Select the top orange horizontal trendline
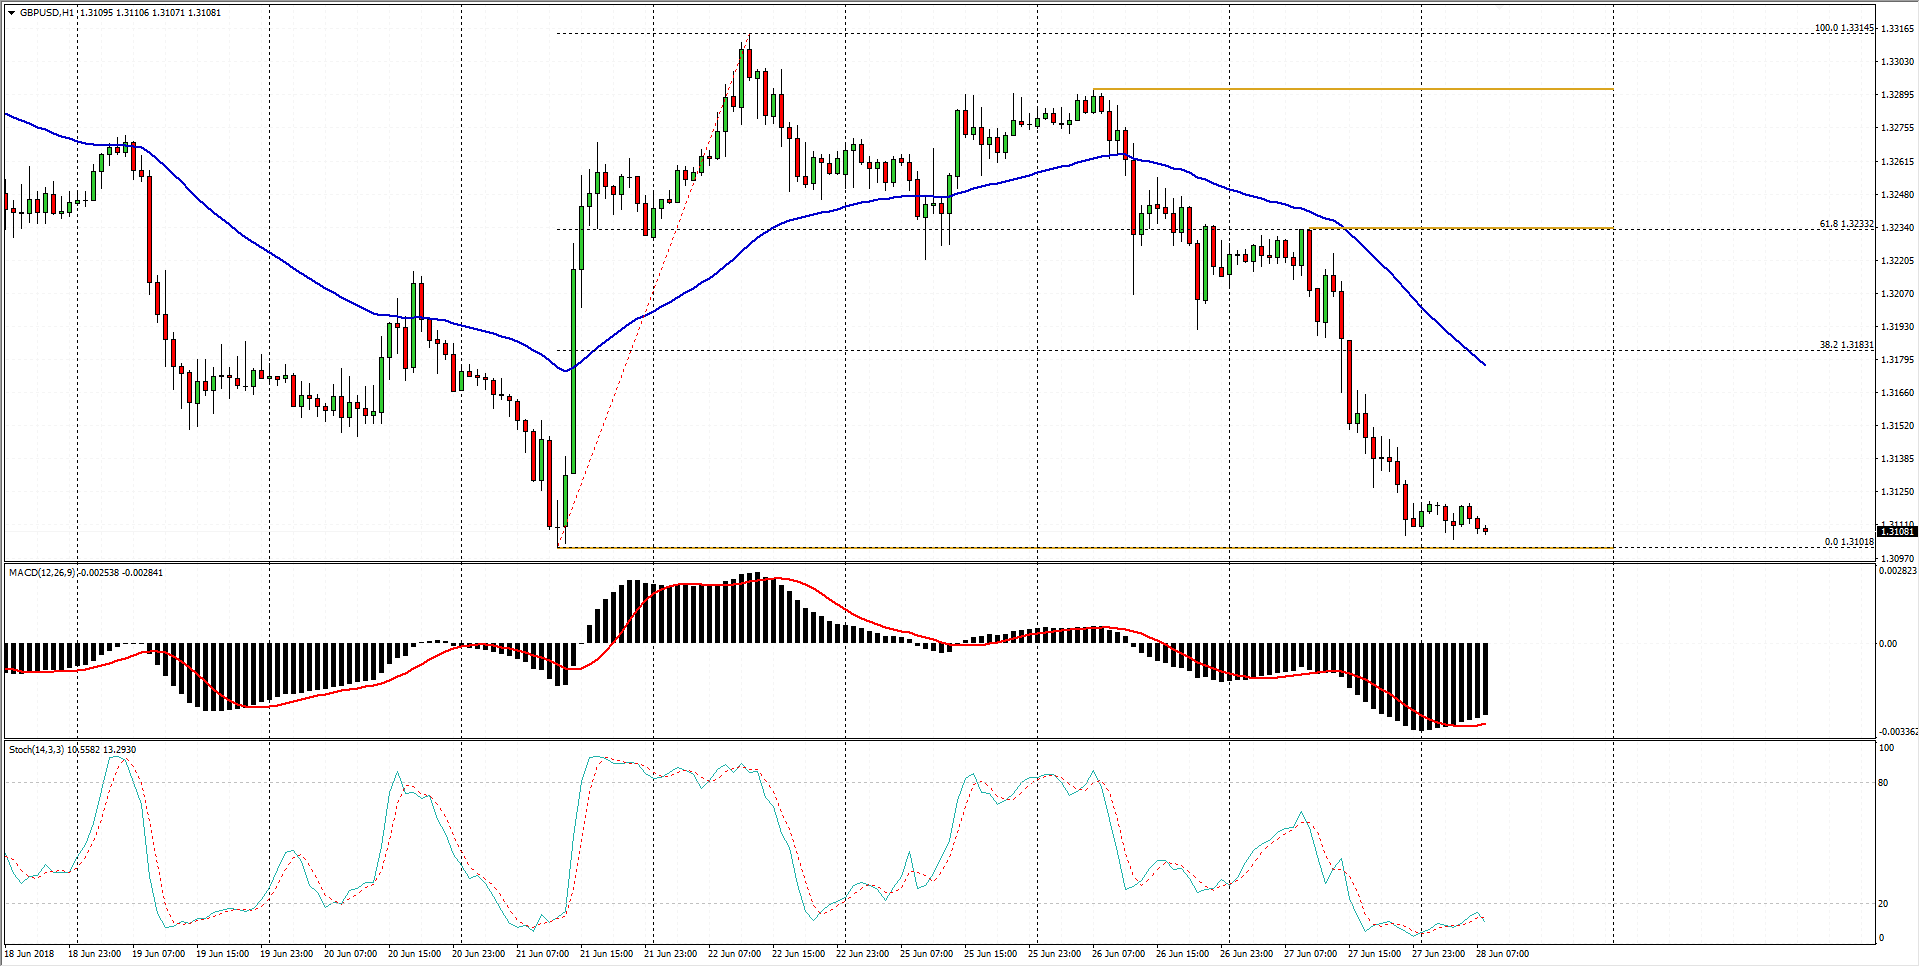Image resolution: width=1920 pixels, height=967 pixels. point(1350,90)
